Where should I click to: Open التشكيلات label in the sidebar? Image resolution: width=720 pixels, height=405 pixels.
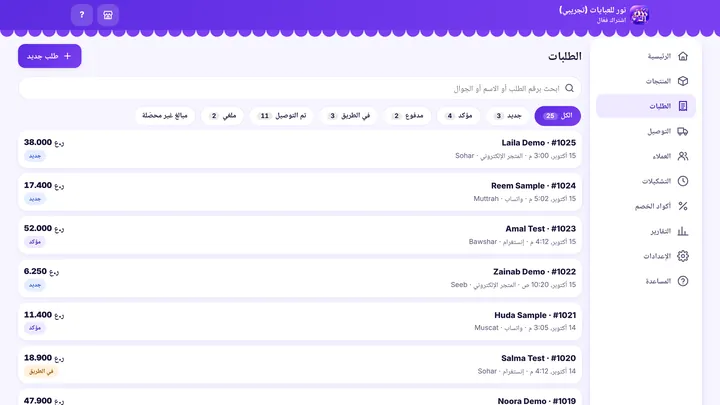(x=657, y=181)
